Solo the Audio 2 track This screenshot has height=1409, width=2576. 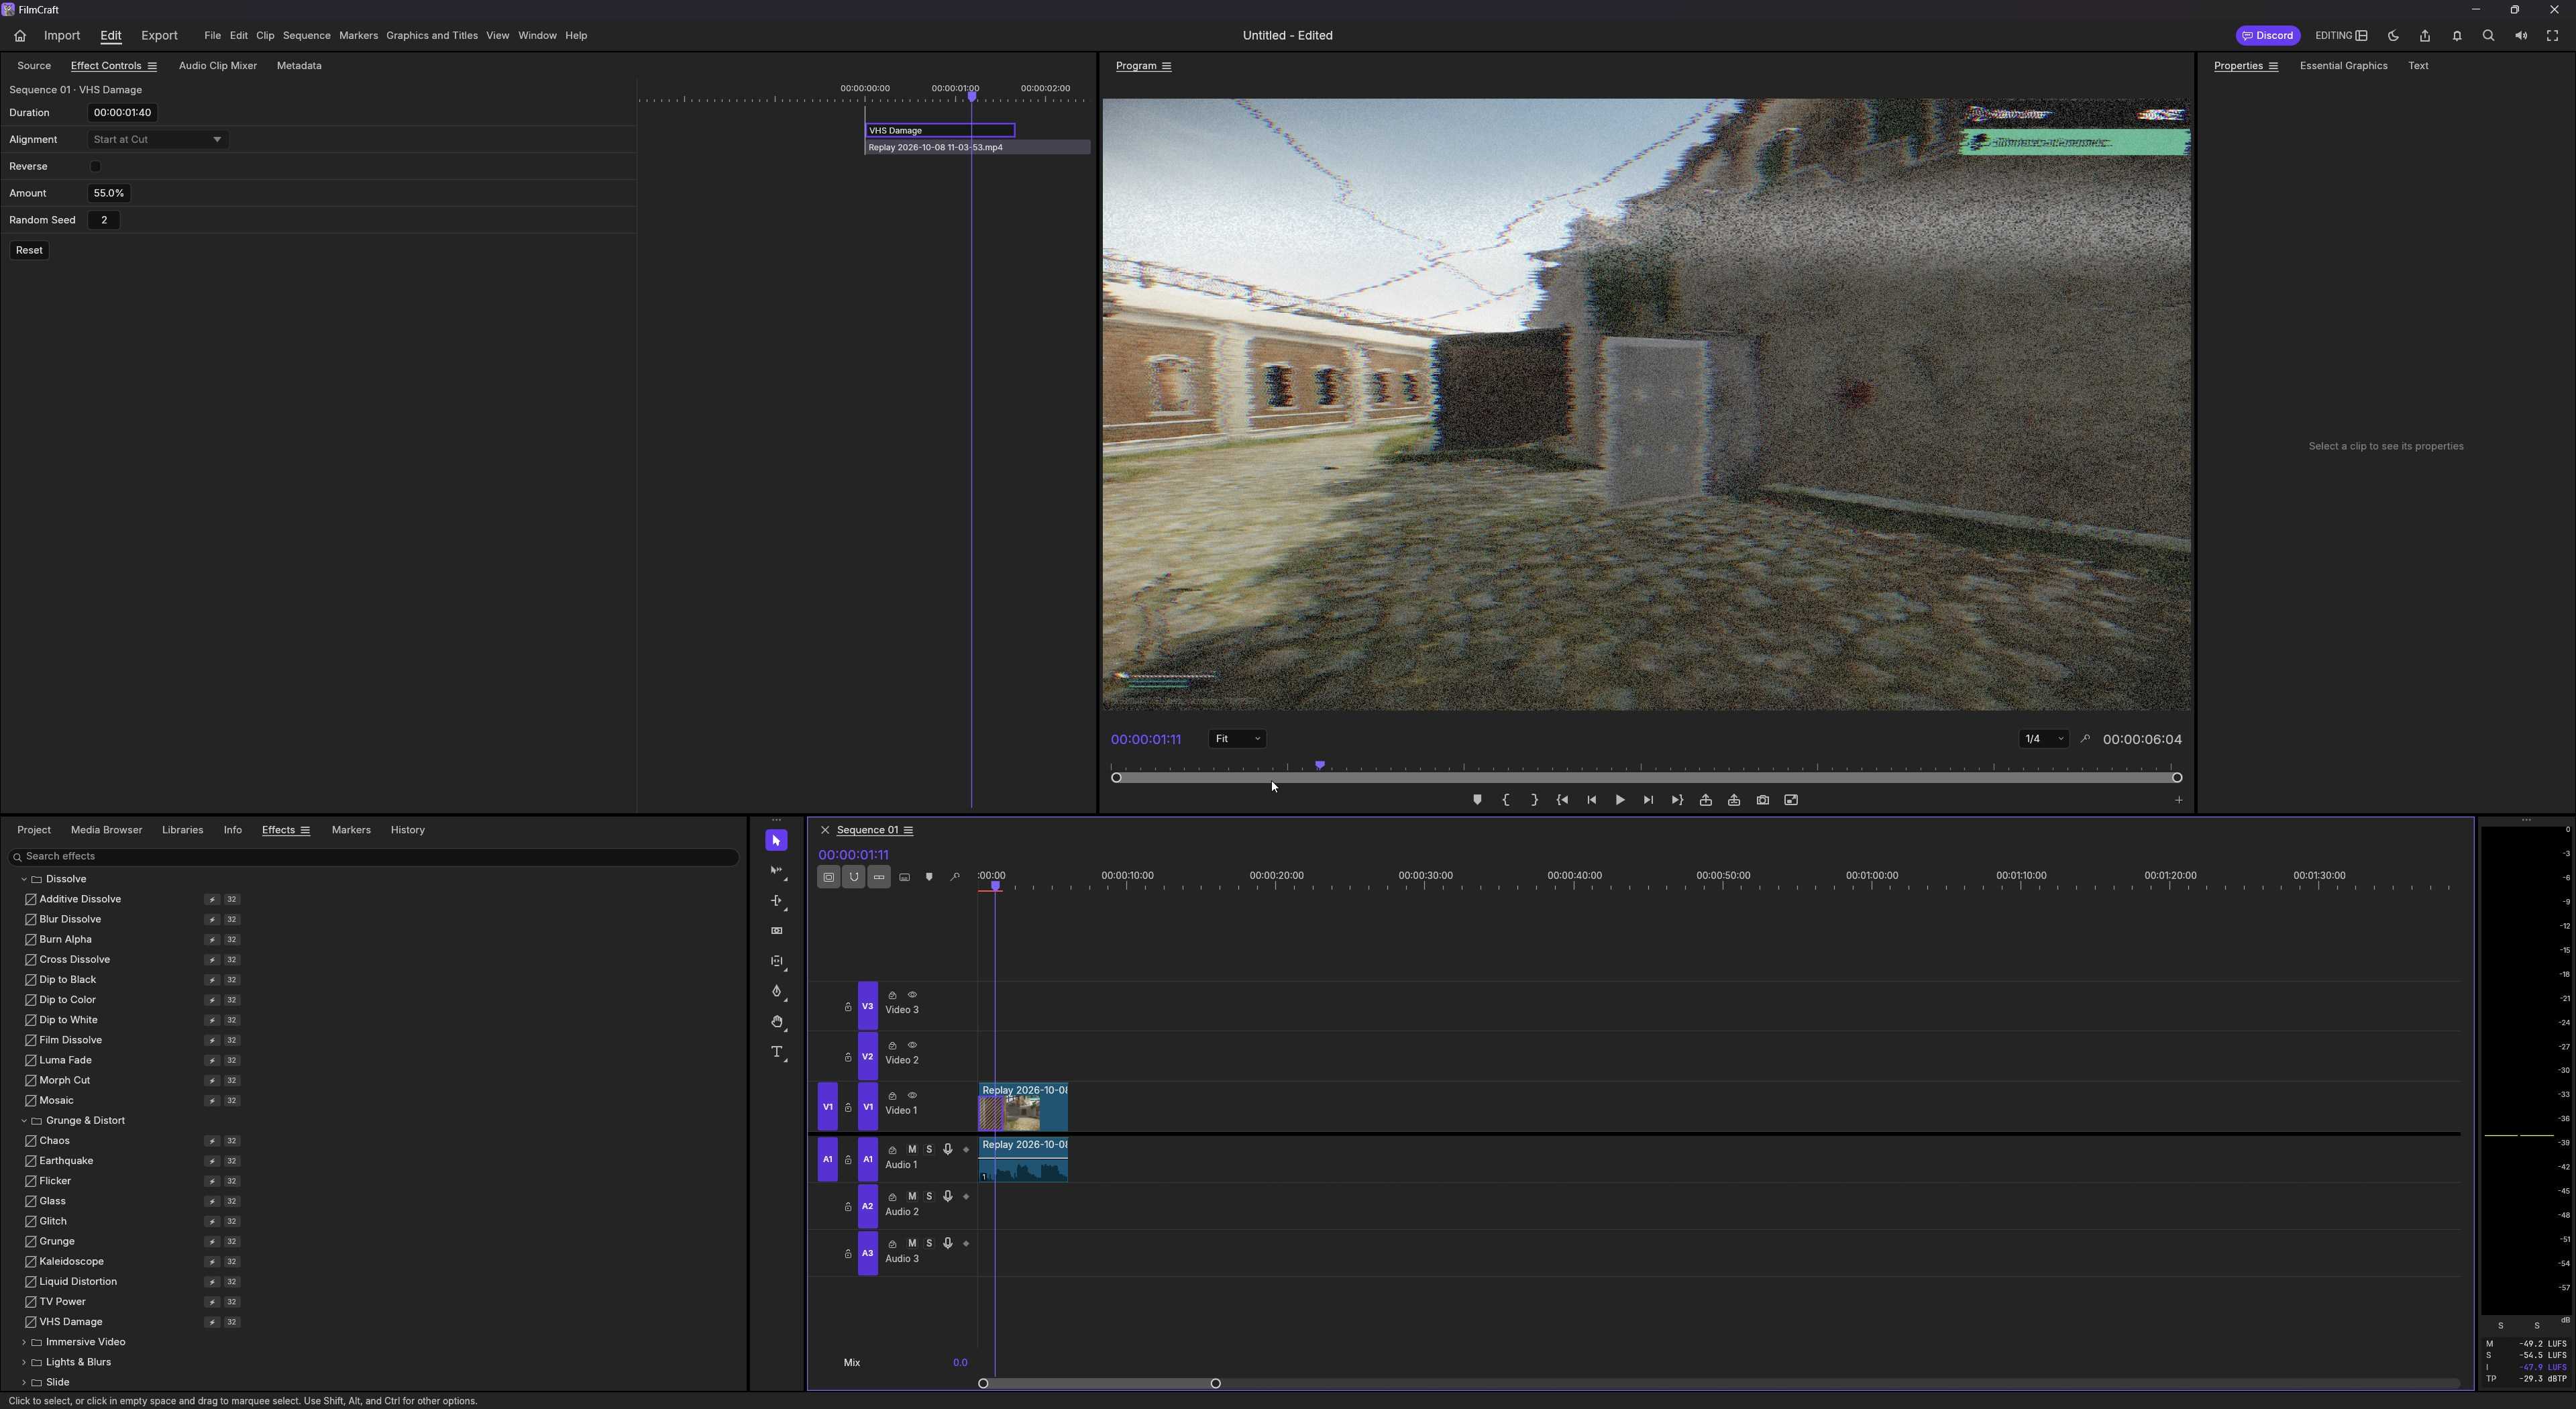929,1196
